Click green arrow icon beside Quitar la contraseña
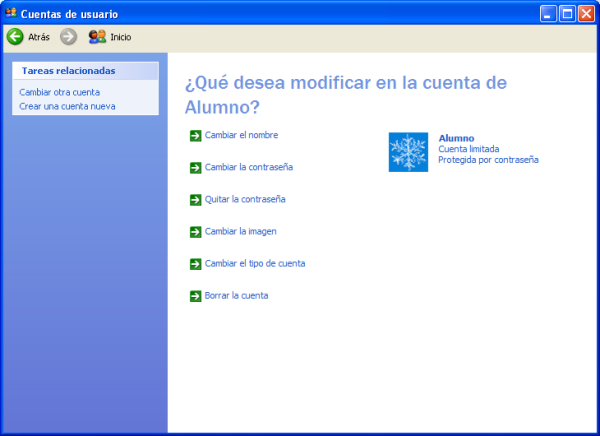The width and height of the screenshot is (600, 436). [x=195, y=199]
